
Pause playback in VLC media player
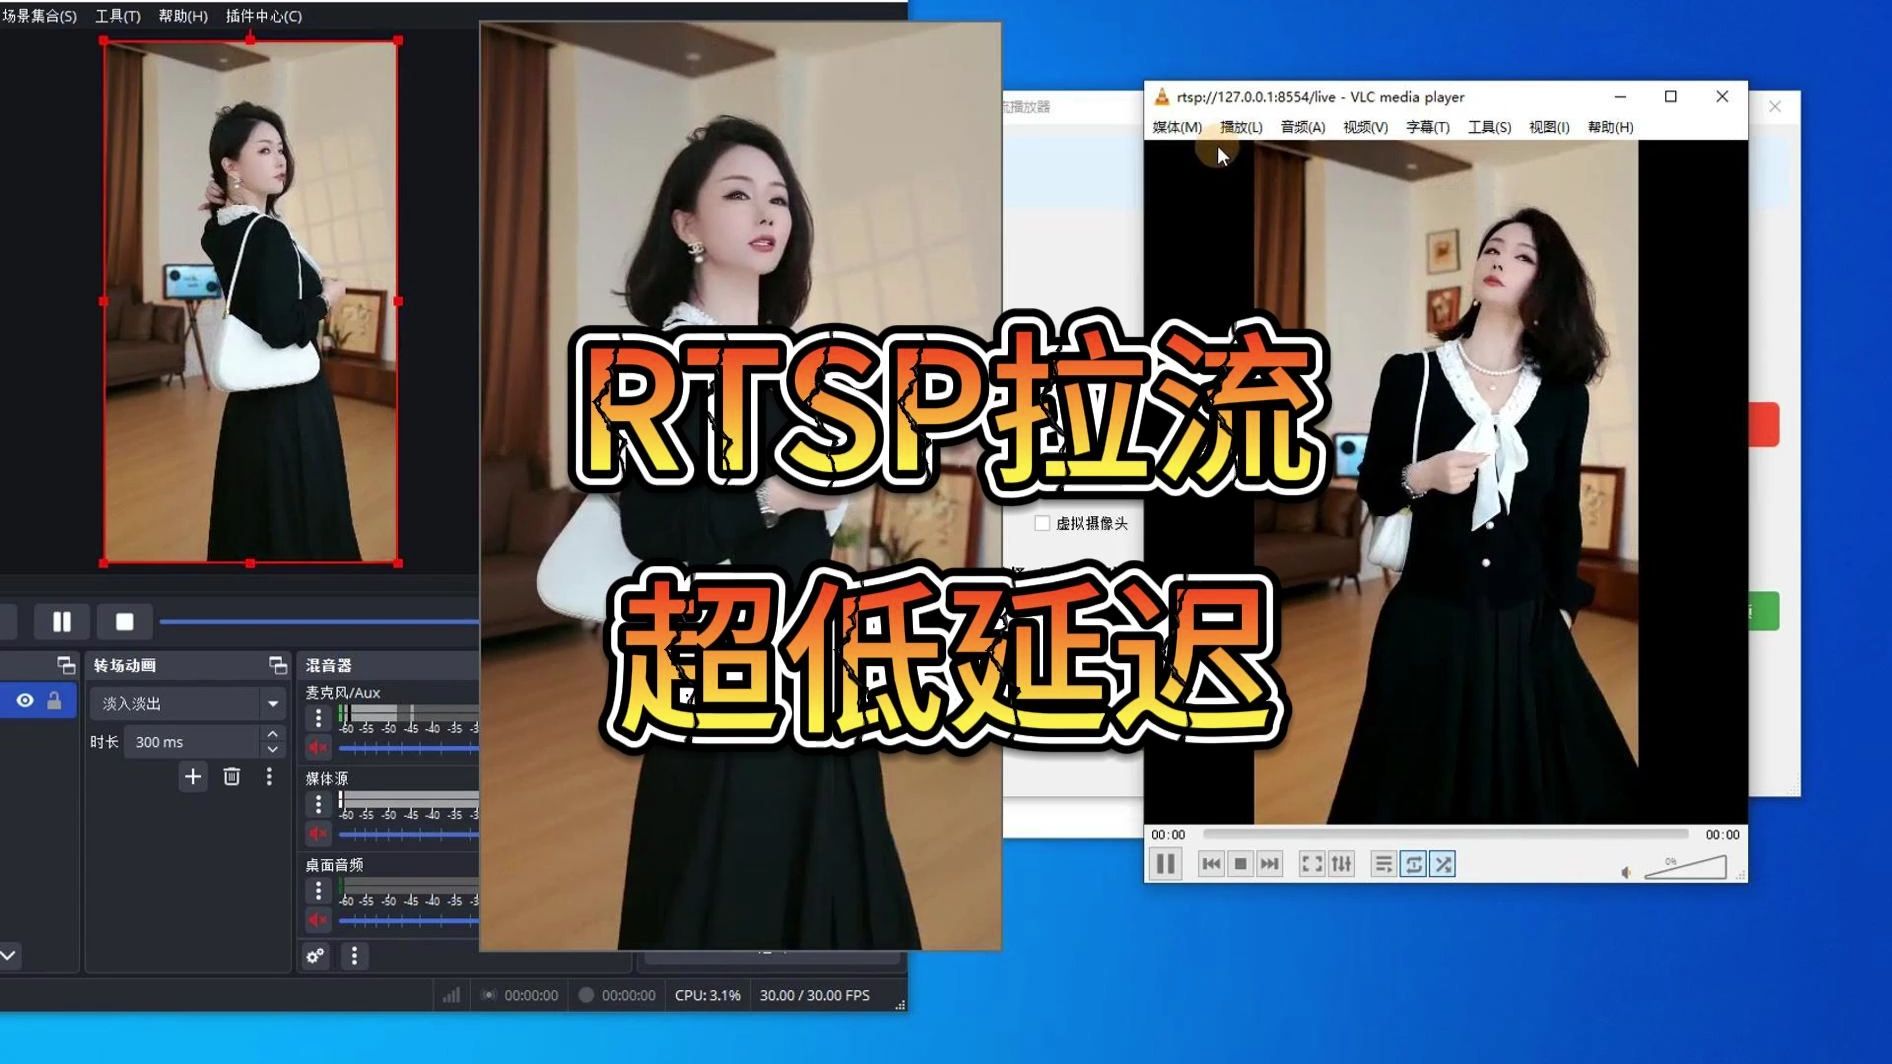click(x=1166, y=864)
